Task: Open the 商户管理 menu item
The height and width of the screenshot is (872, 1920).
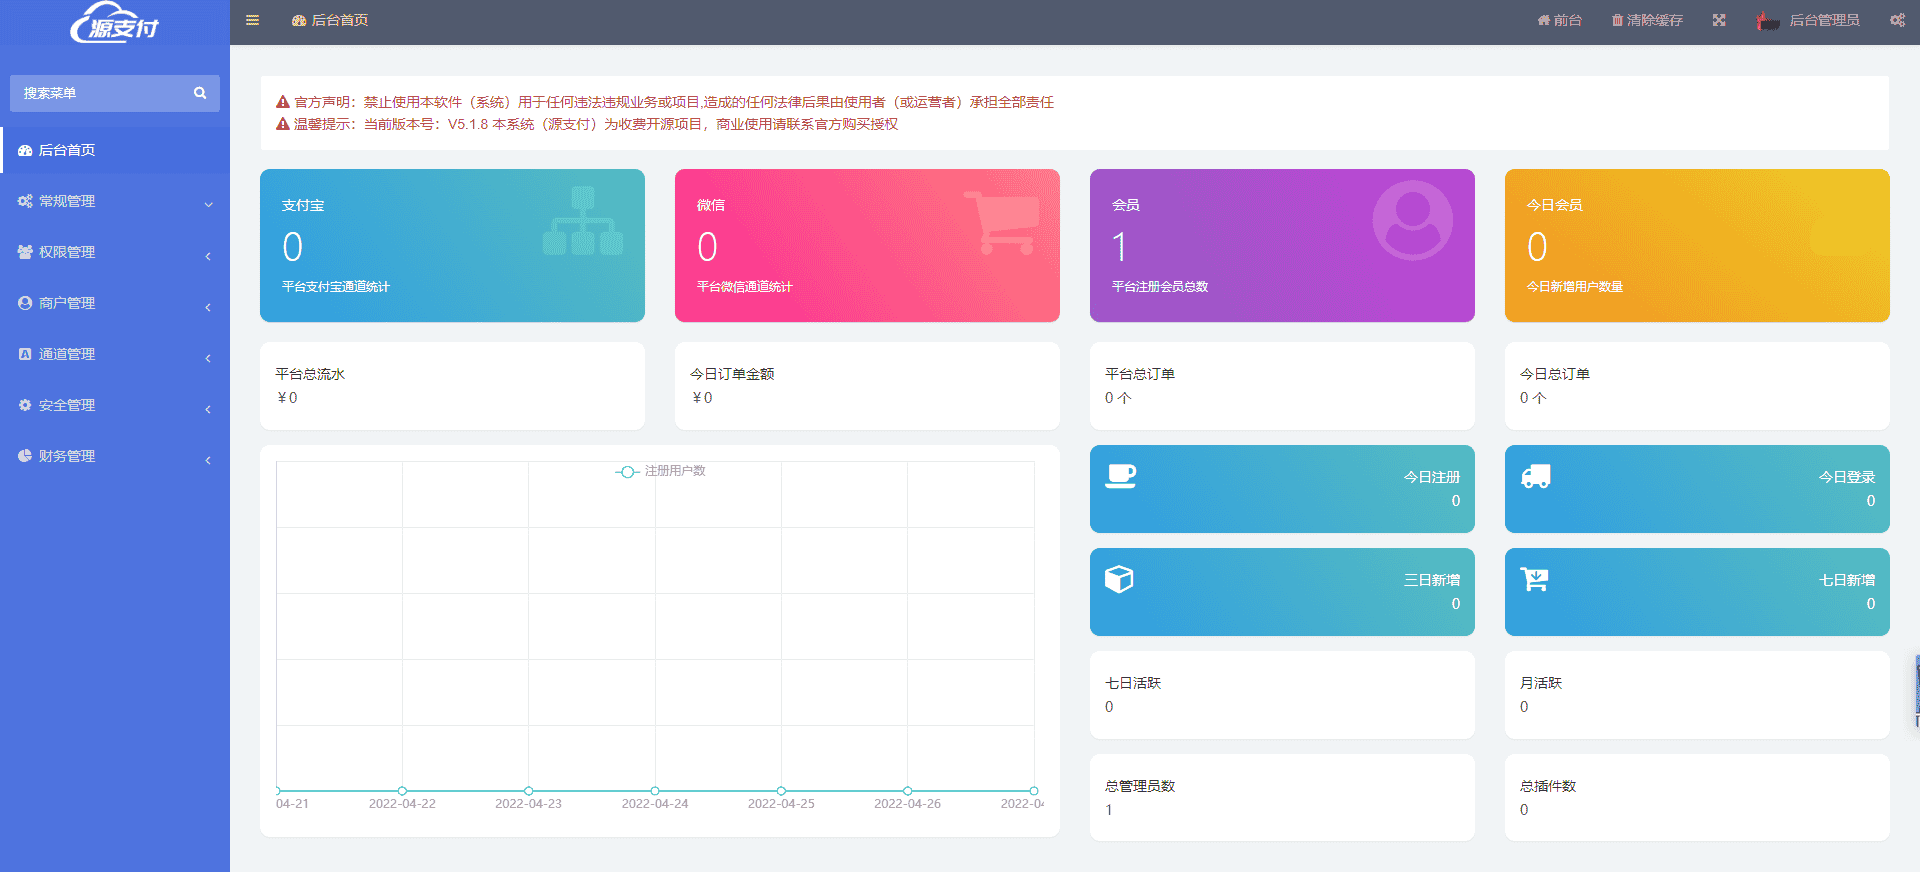Action: 115,303
